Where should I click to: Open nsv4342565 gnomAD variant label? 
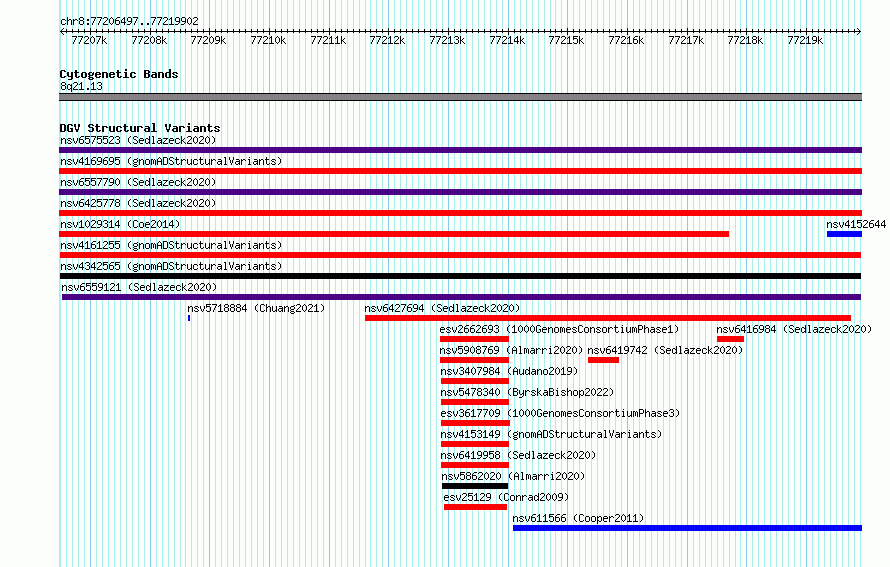[171, 266]
